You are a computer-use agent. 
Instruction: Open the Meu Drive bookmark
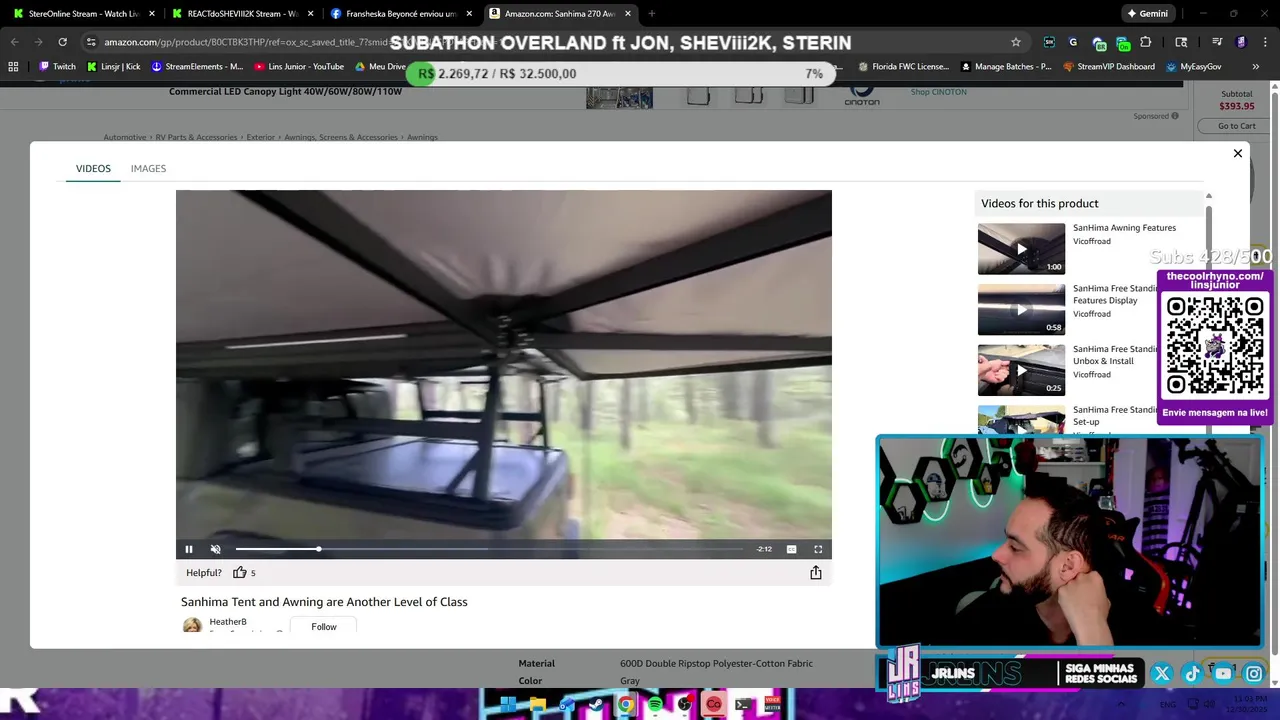point(381,67)
